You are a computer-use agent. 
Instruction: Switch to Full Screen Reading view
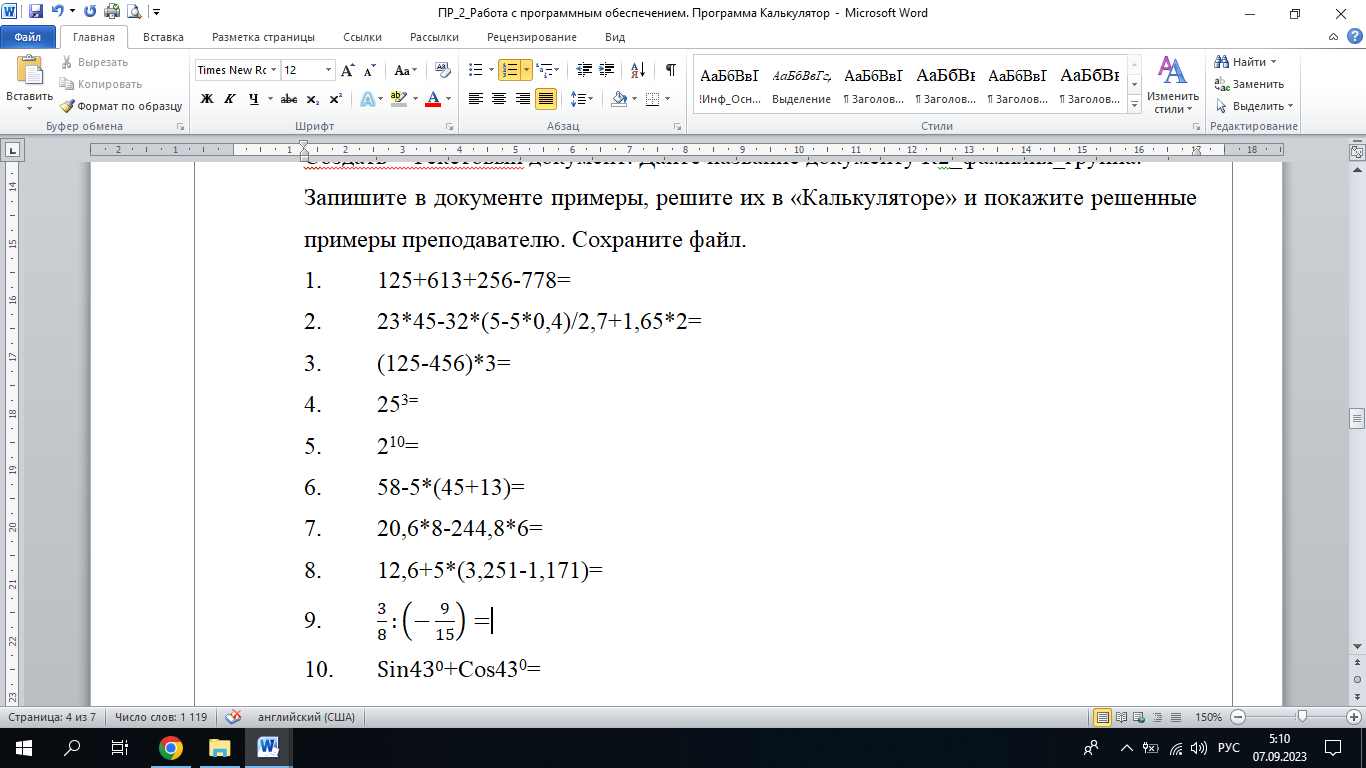click(1120, 717)
